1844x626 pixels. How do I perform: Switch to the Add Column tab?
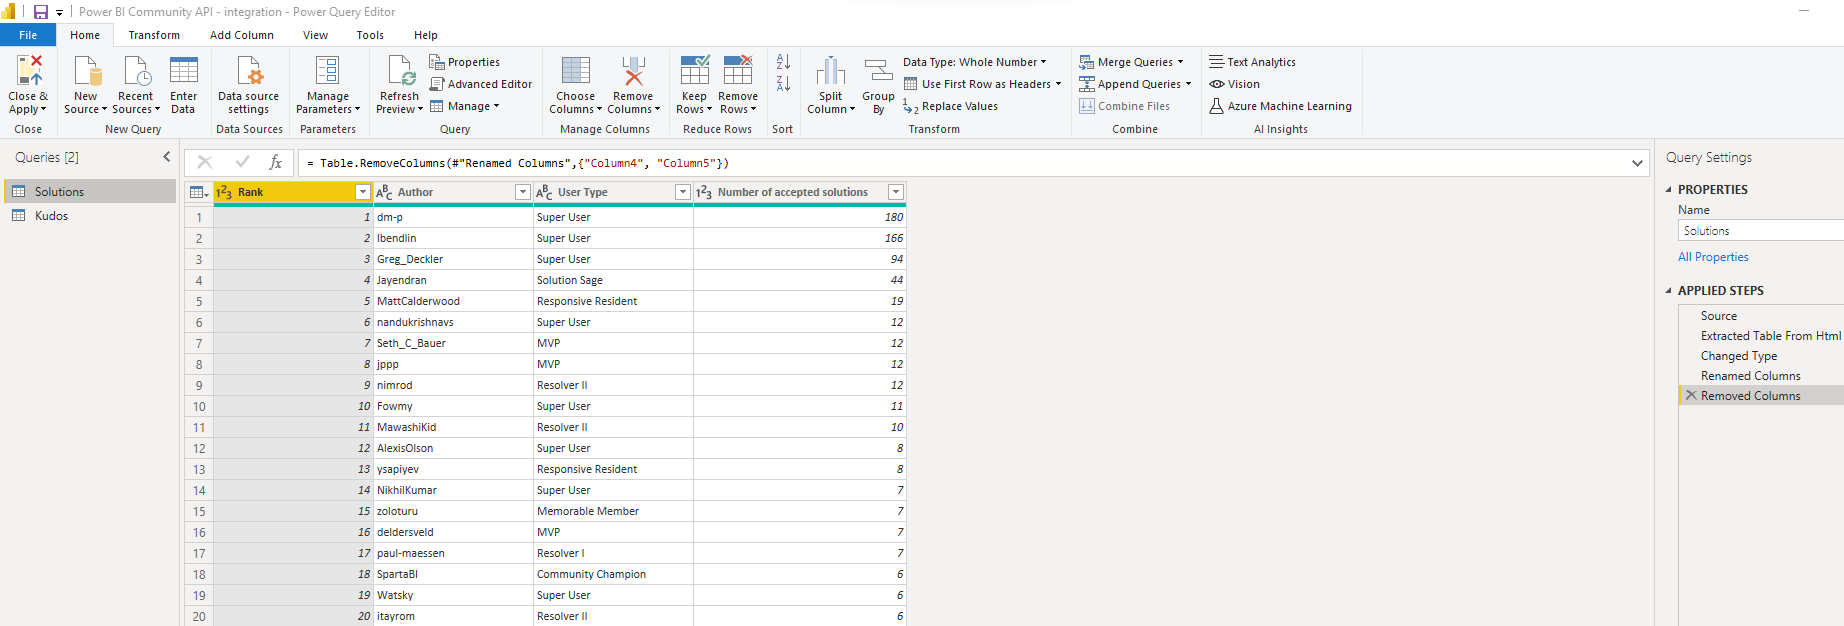(242, 35)
